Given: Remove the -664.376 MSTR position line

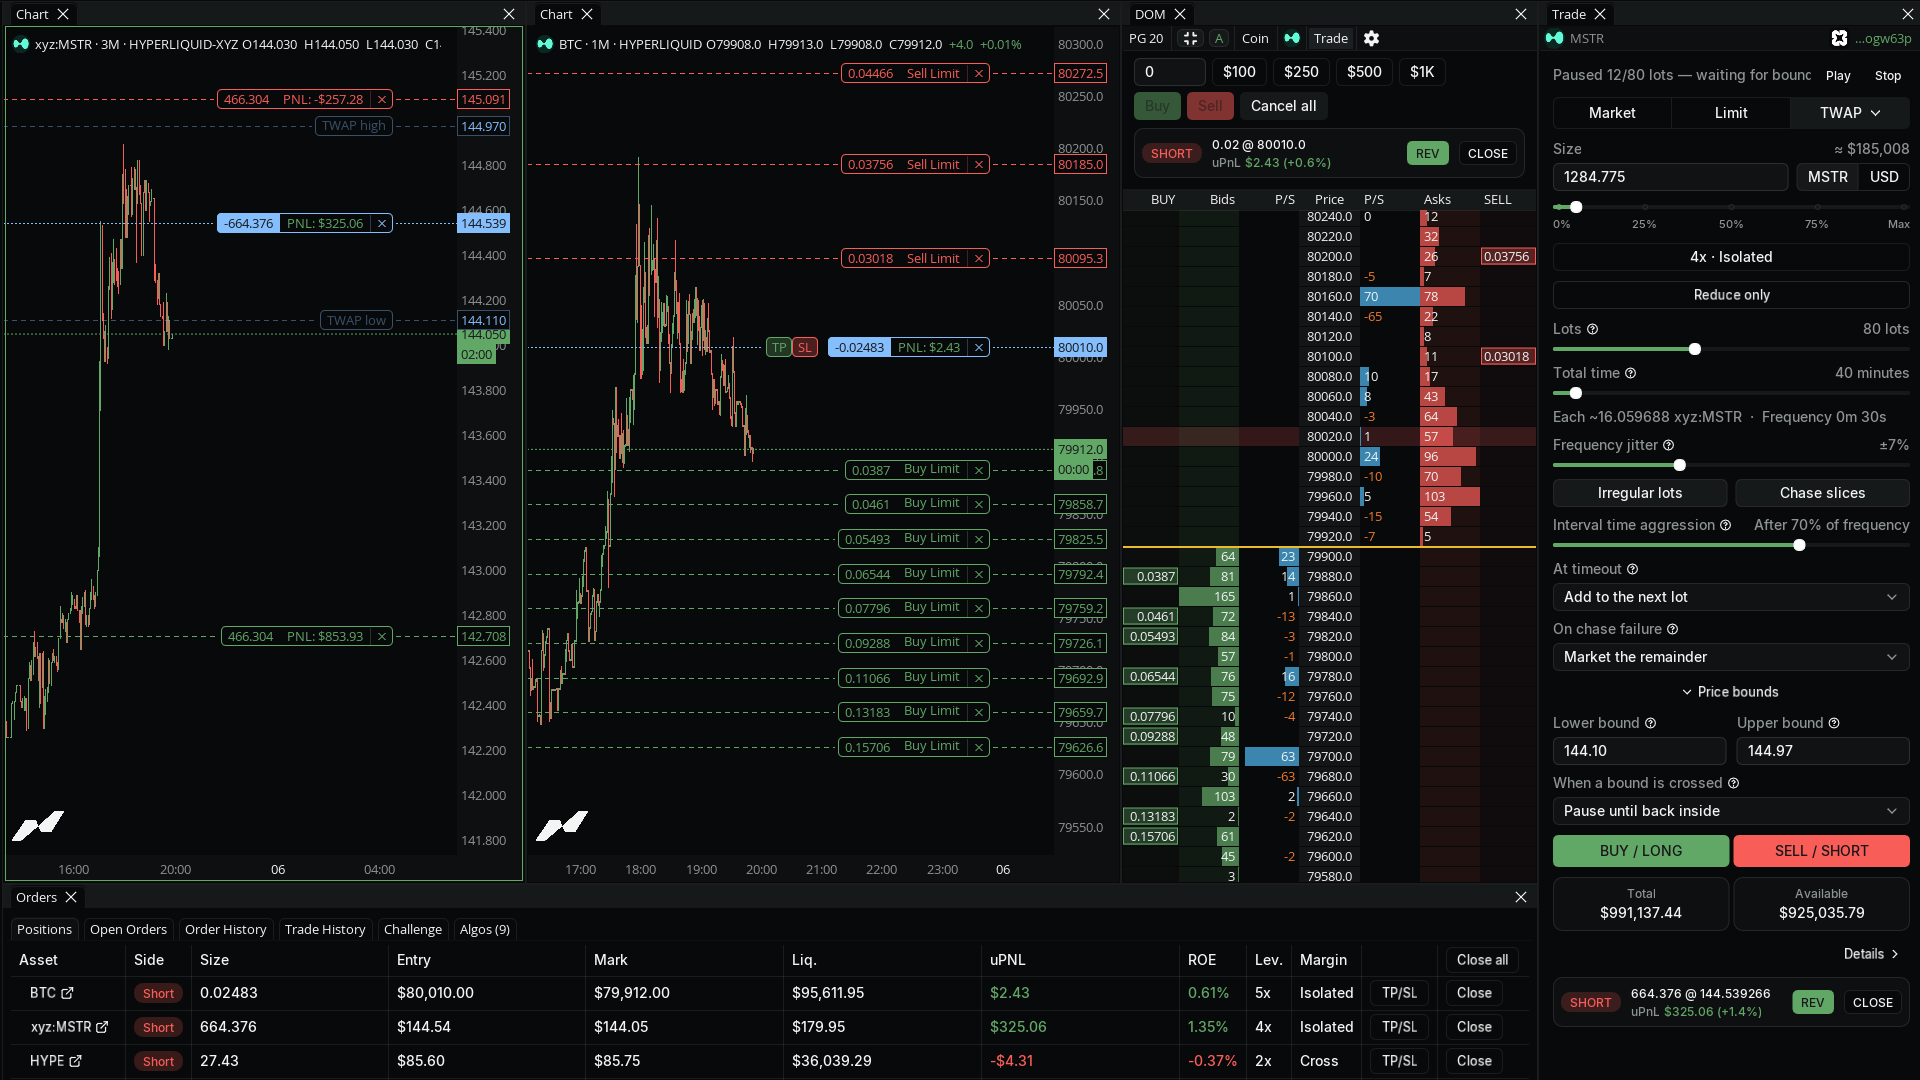Looking at the screenshot, I should (382, 224).
